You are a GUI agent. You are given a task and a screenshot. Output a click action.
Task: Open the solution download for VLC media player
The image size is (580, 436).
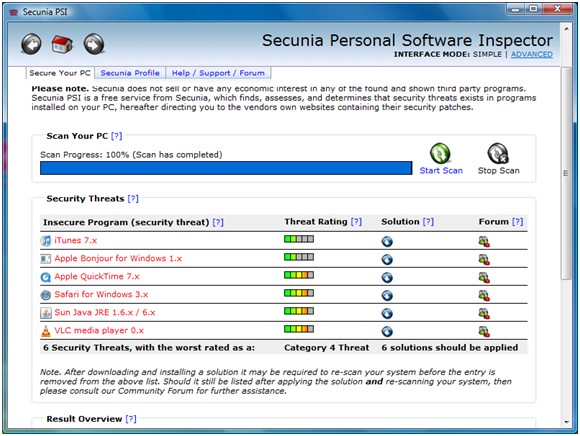coord(387,331)
